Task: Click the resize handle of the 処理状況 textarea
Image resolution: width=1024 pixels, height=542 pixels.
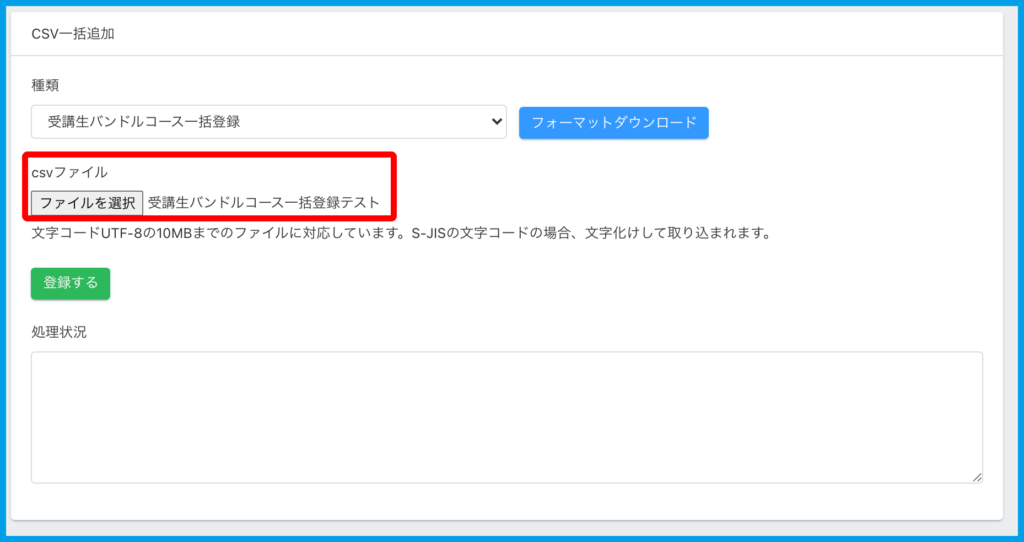Action: pos(977,478)
